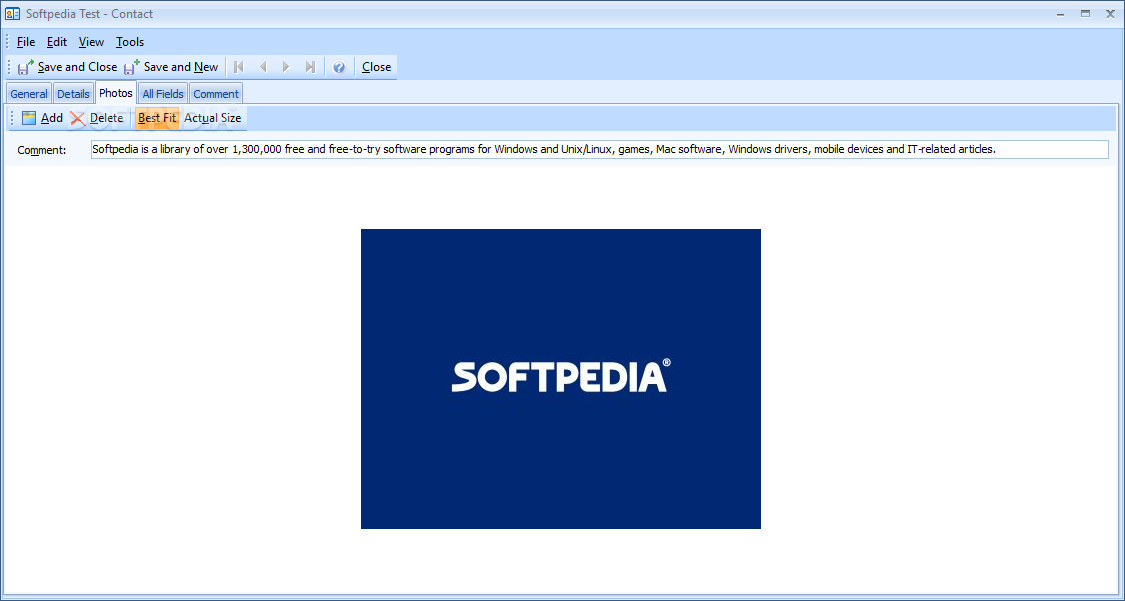Viewport: 1125px width, 601px height.
Task: Open the Edit menu
Action: coord(57,42)
